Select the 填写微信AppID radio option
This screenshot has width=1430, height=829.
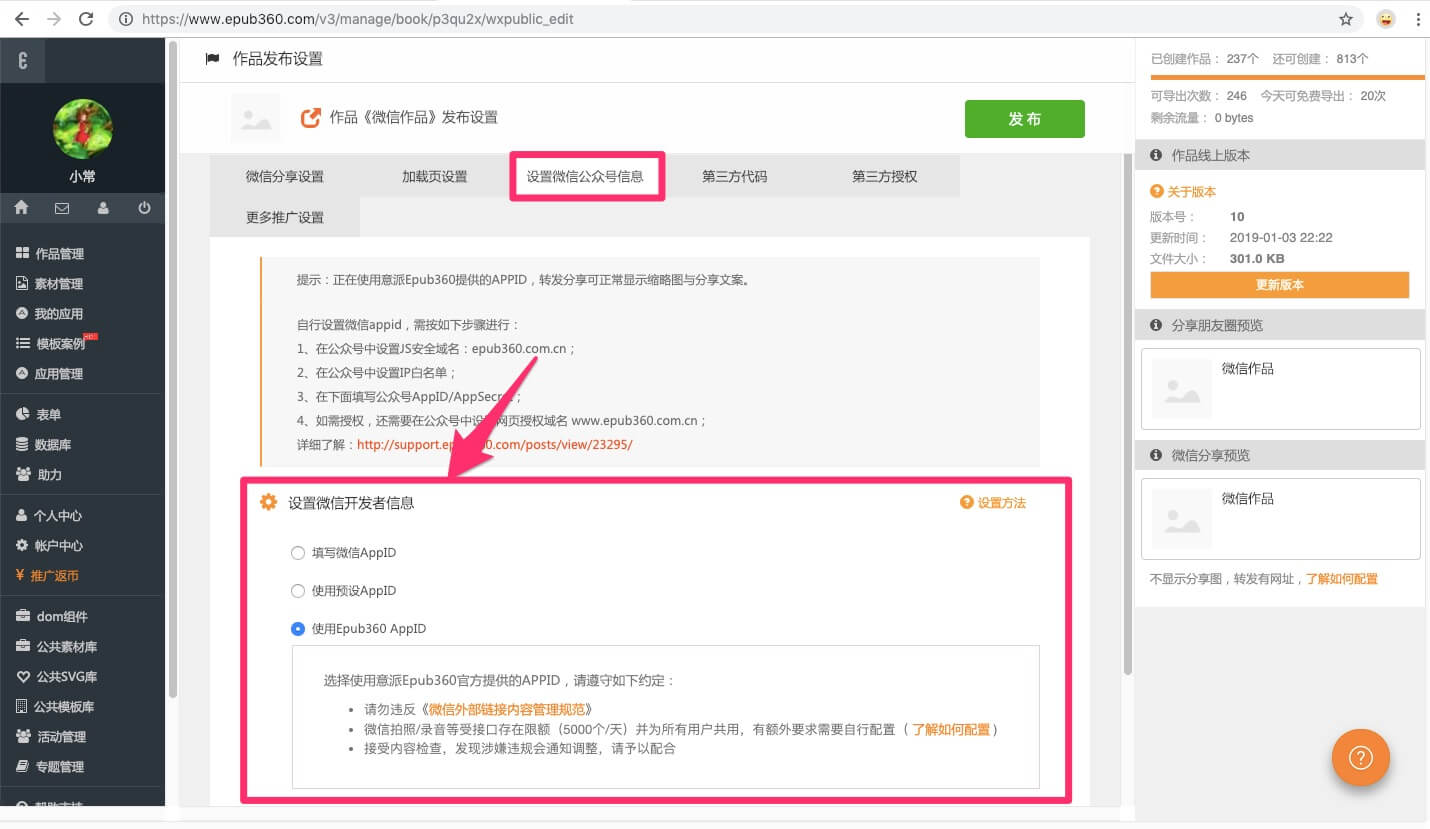(297, 553)
